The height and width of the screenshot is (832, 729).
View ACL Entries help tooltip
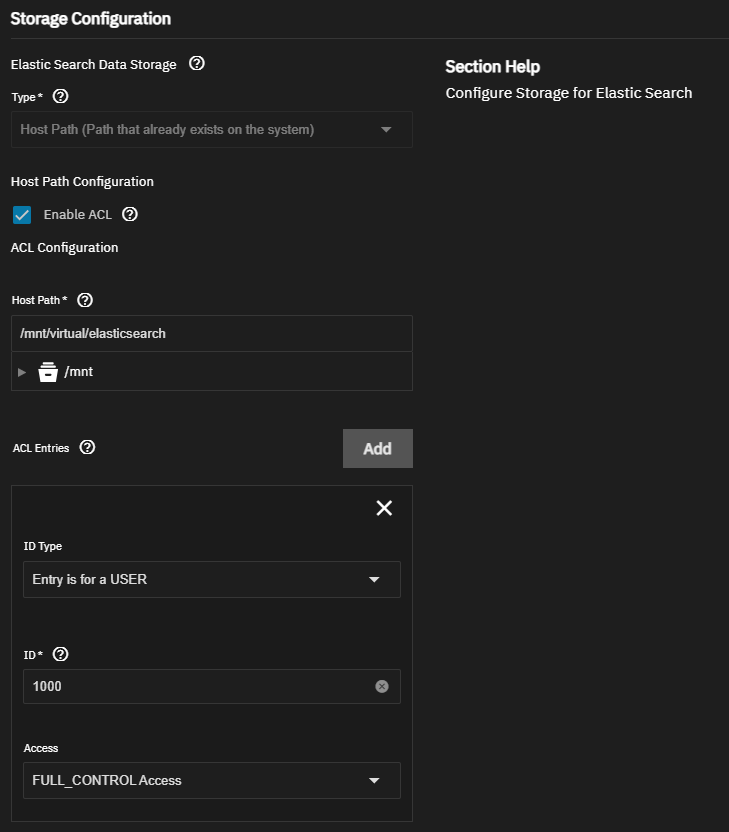88,447
